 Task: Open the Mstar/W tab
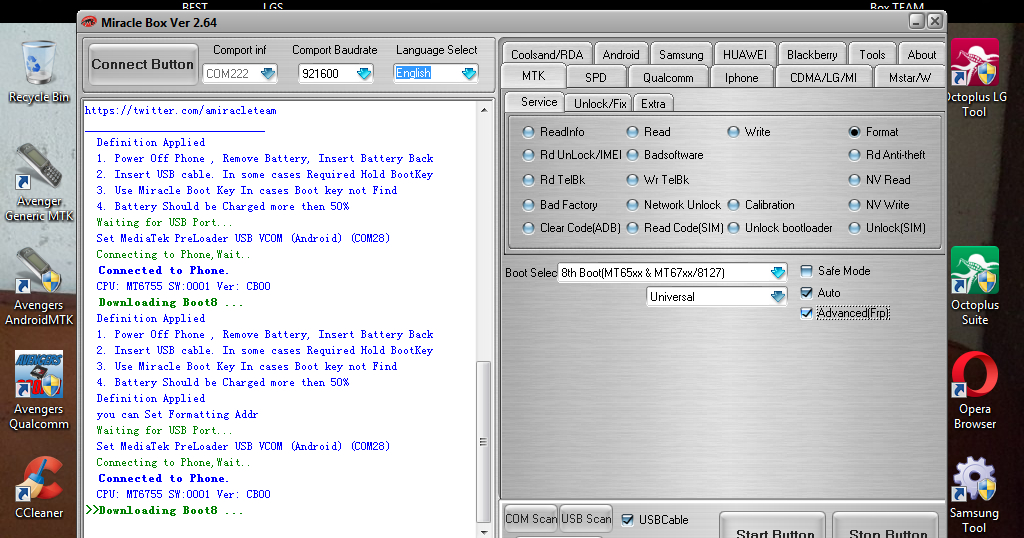coord(910,78)
